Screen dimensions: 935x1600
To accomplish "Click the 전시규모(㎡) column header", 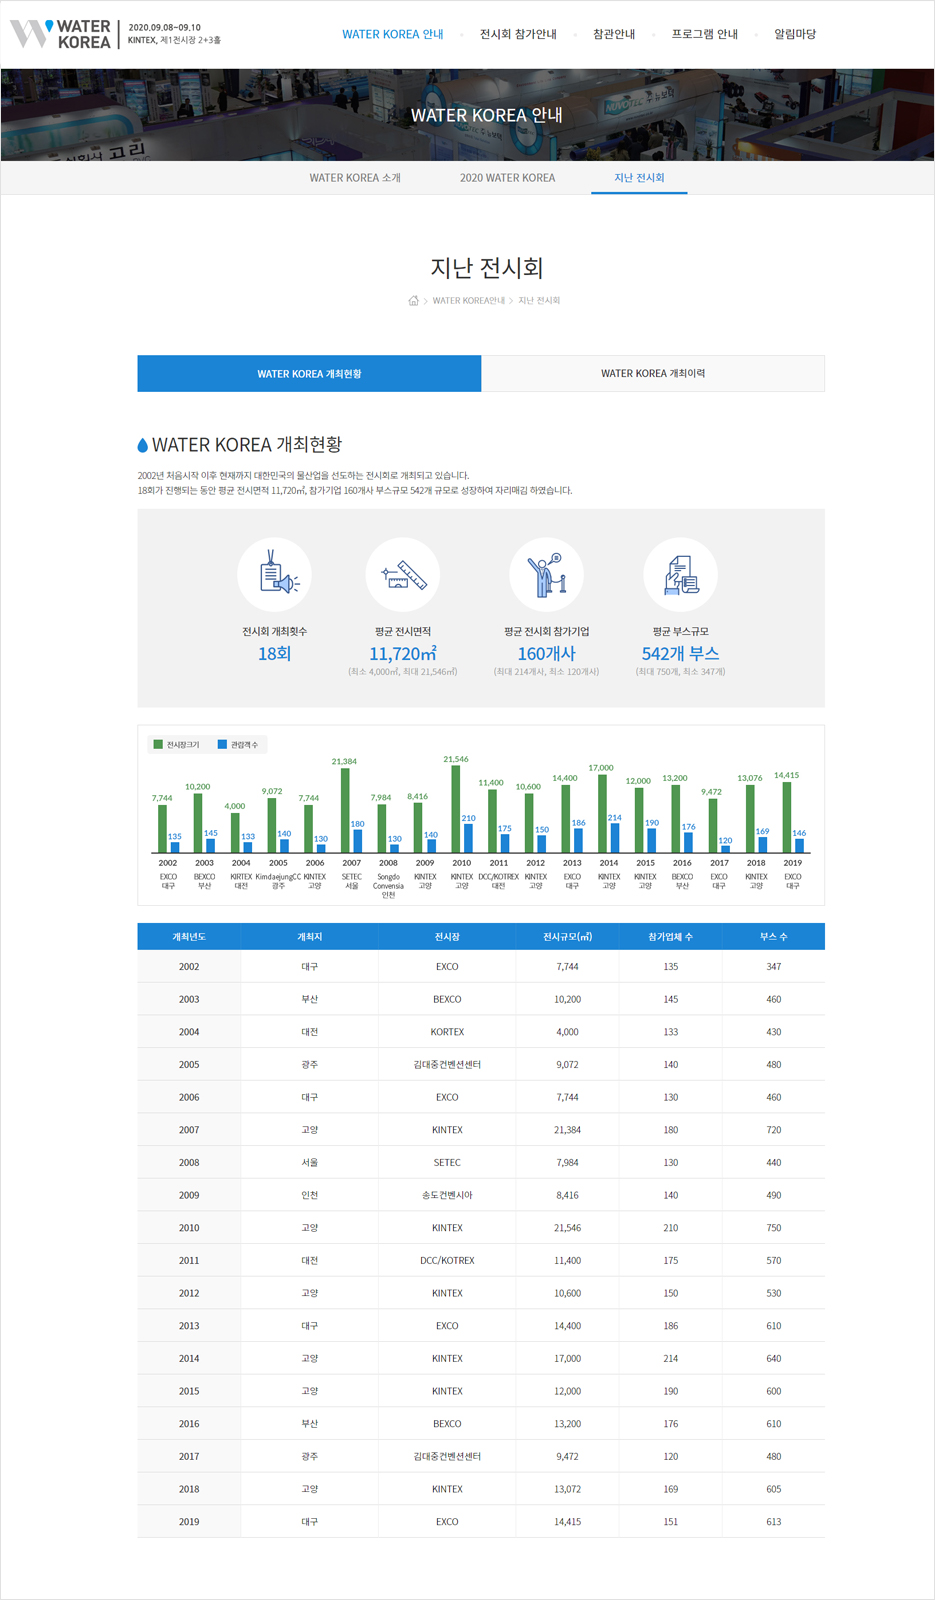I will [x=567, y=937].
